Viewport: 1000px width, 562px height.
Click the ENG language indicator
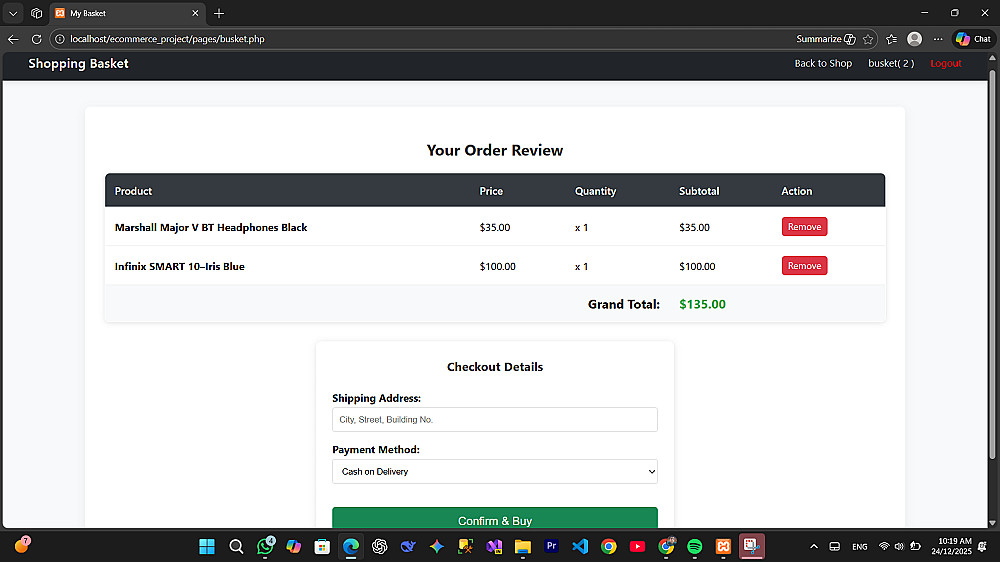point(860,547)
